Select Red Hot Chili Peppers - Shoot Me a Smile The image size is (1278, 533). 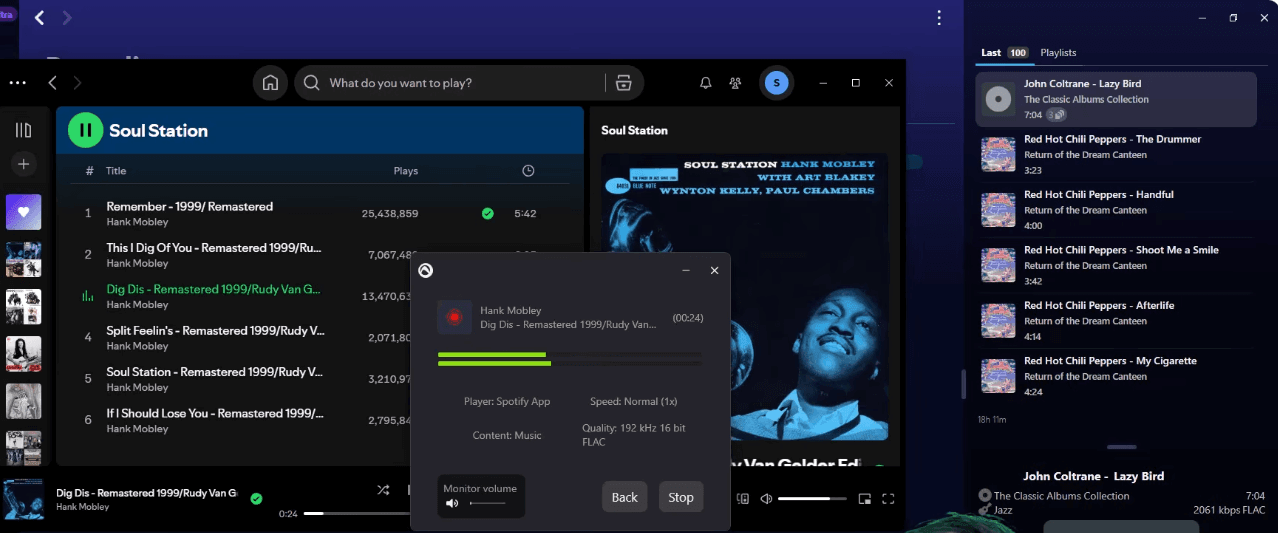[x=1116, y=265]
